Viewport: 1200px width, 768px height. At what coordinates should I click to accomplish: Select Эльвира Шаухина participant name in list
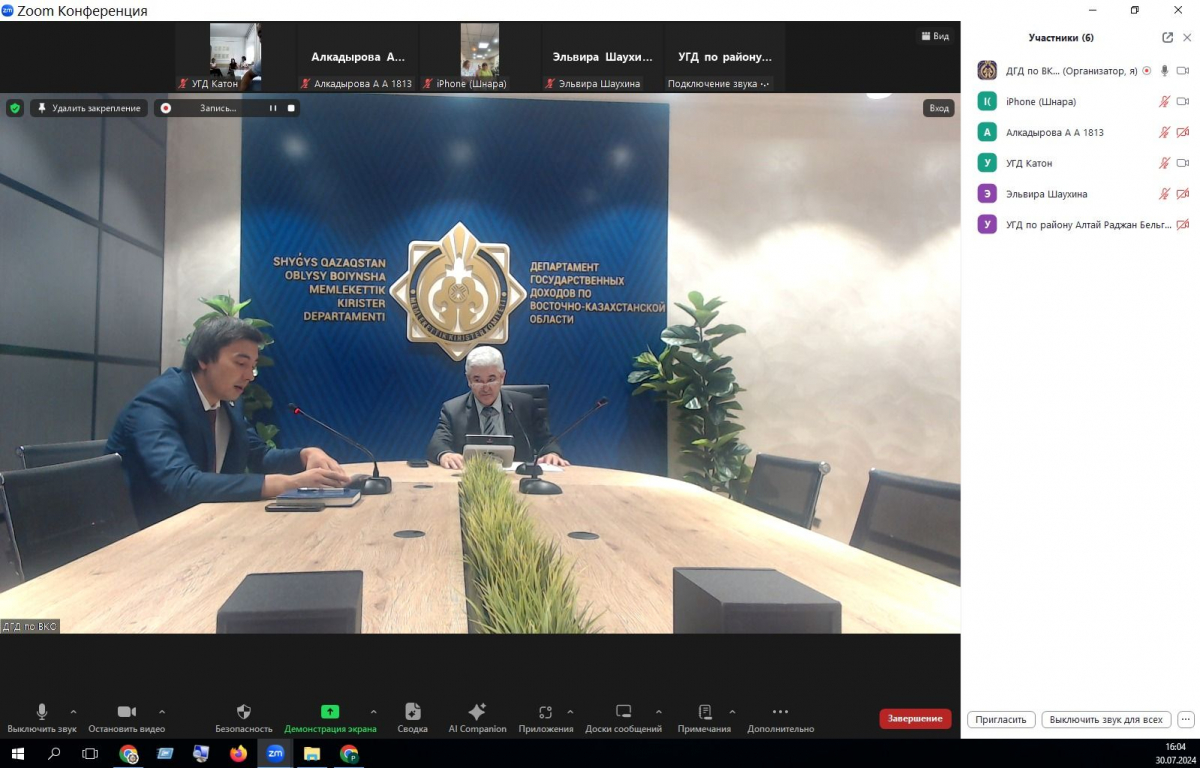click(1046, 194)
